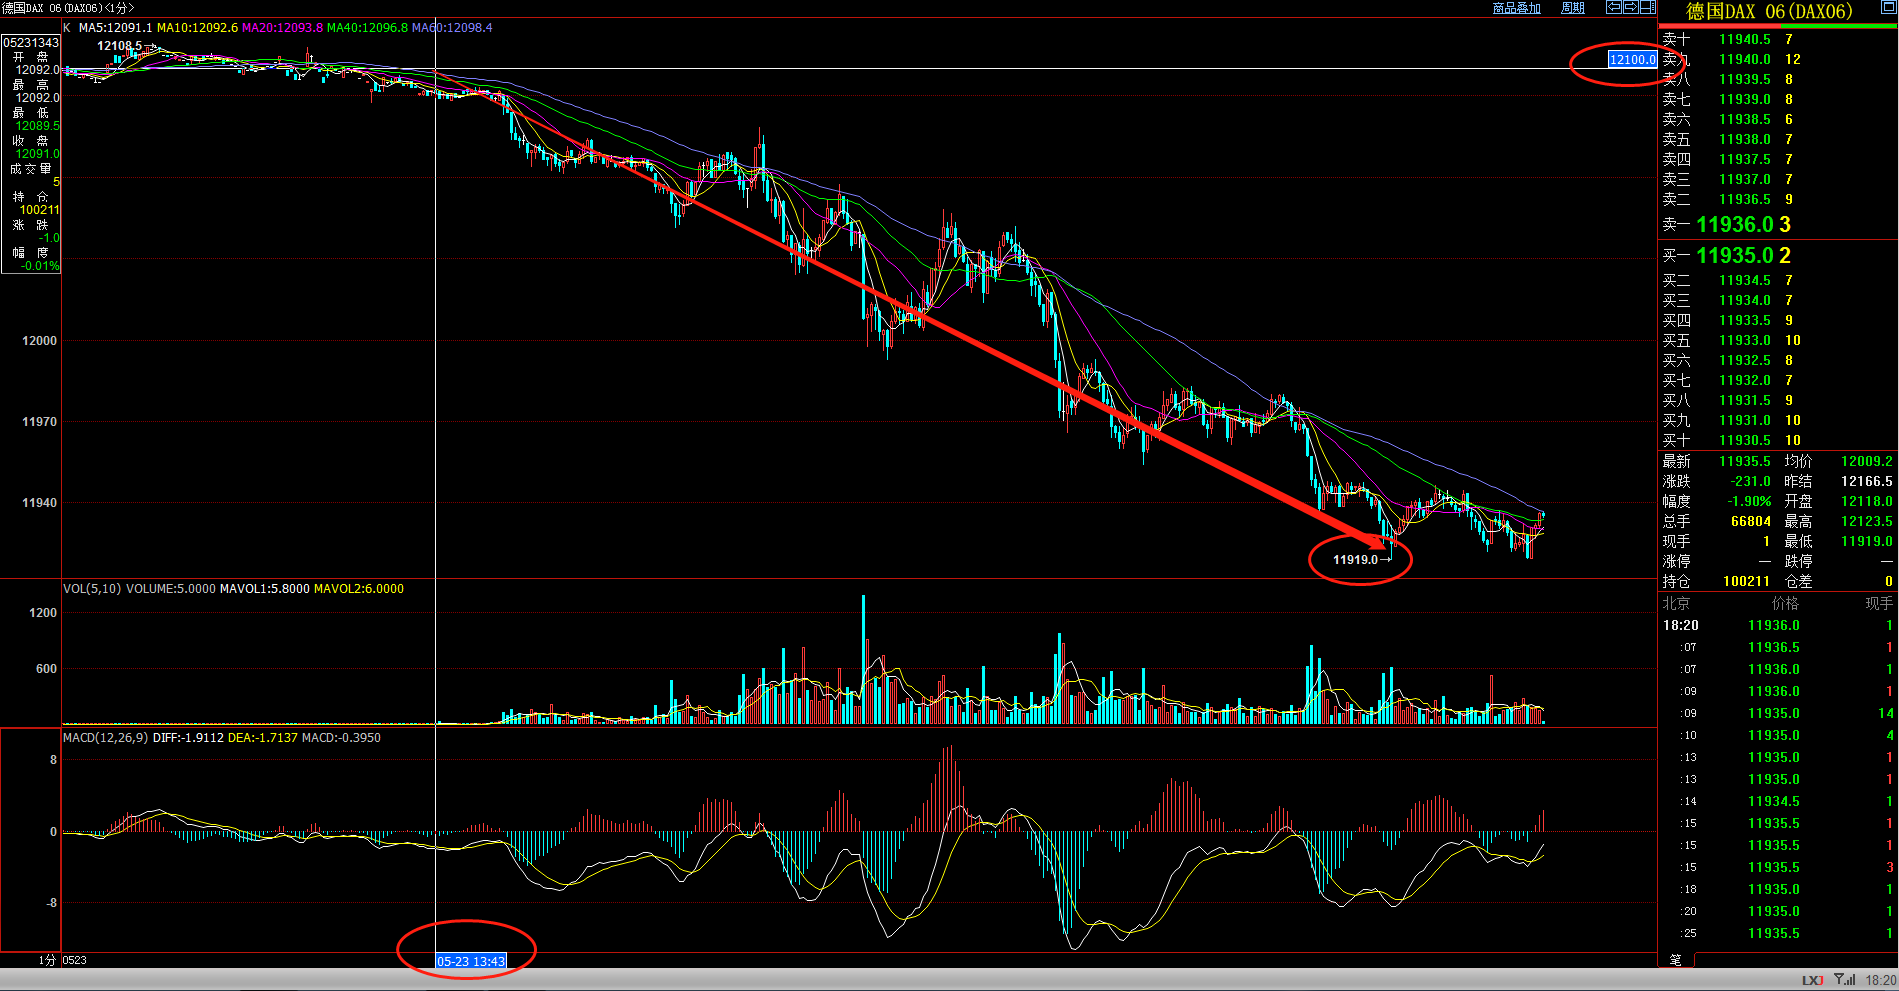Click the DEA:-1.7137 value
Image resolution: width=1899 pixels, height=991 pixels.
(263, 738)
